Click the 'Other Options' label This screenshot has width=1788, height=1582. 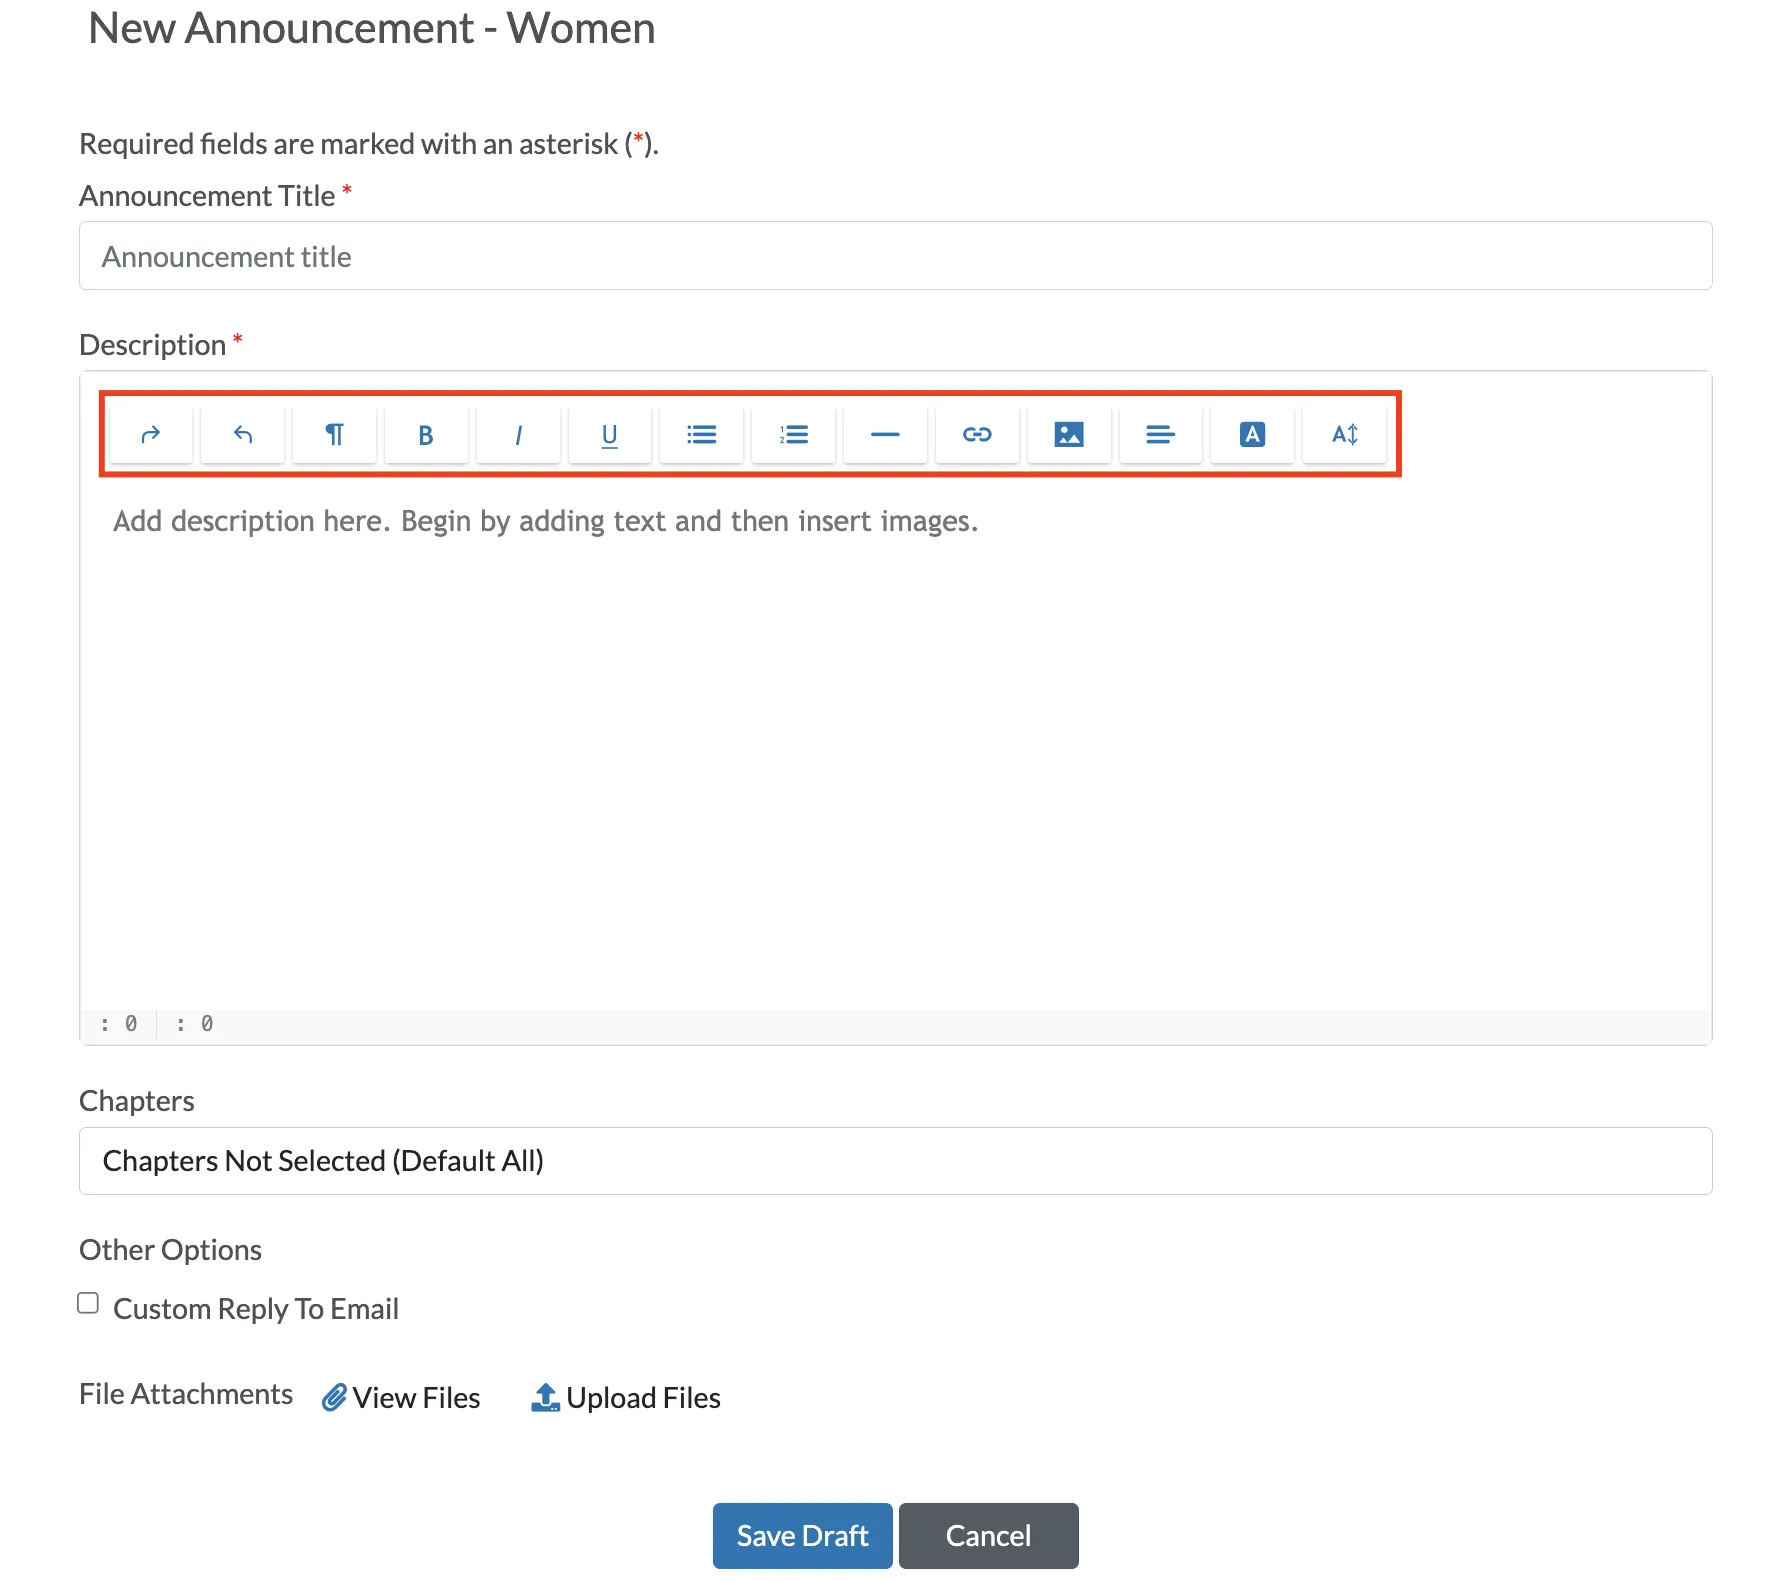pyautogui.click(x=170, y=1250)
